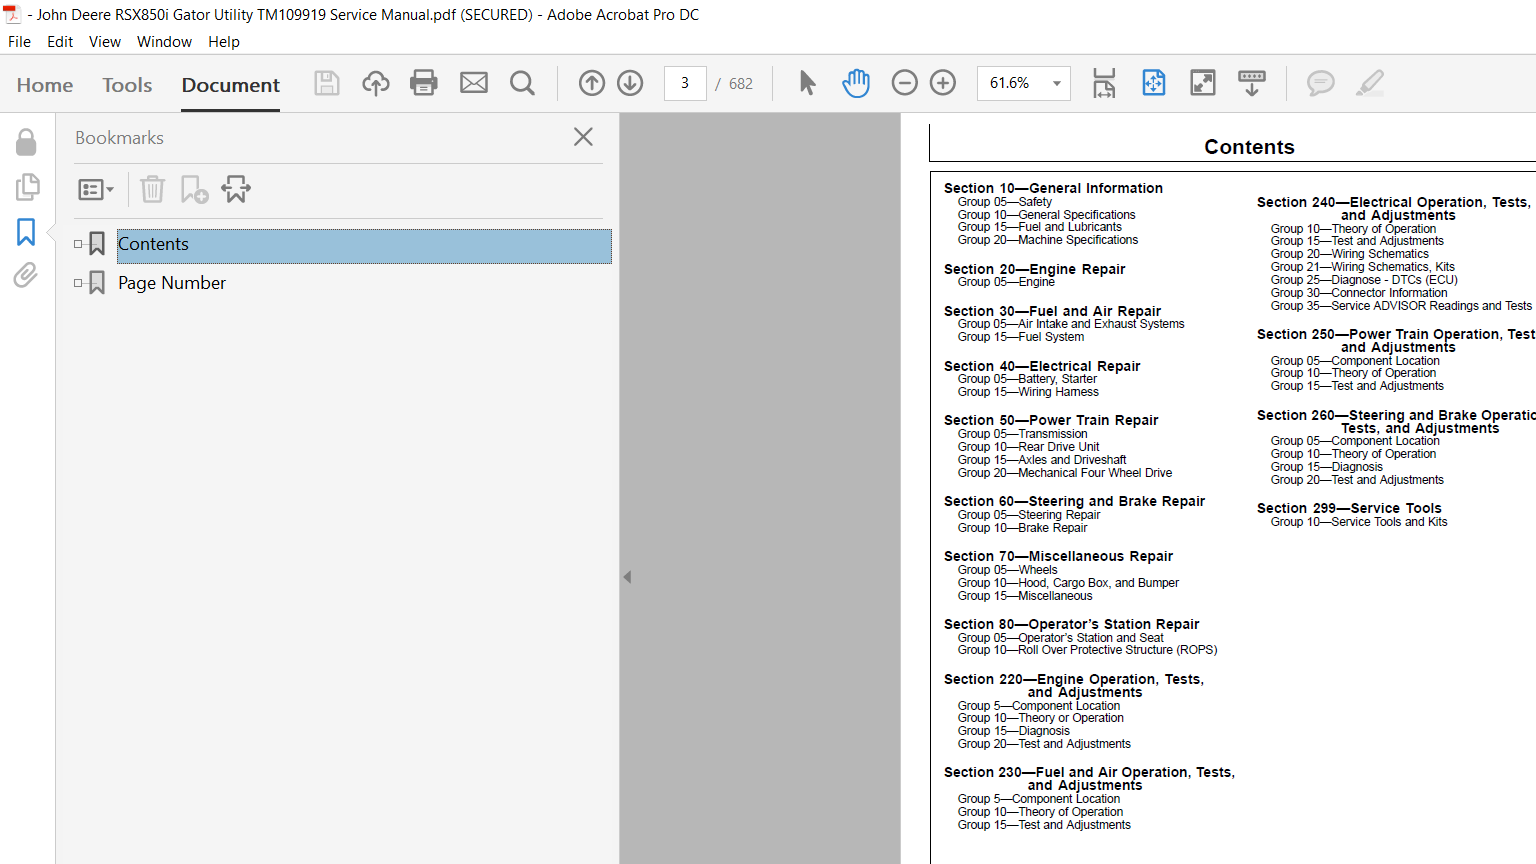Click Group 35—Service ADVISOR Readings line
1536x864 pixels.
point(1401,306)
